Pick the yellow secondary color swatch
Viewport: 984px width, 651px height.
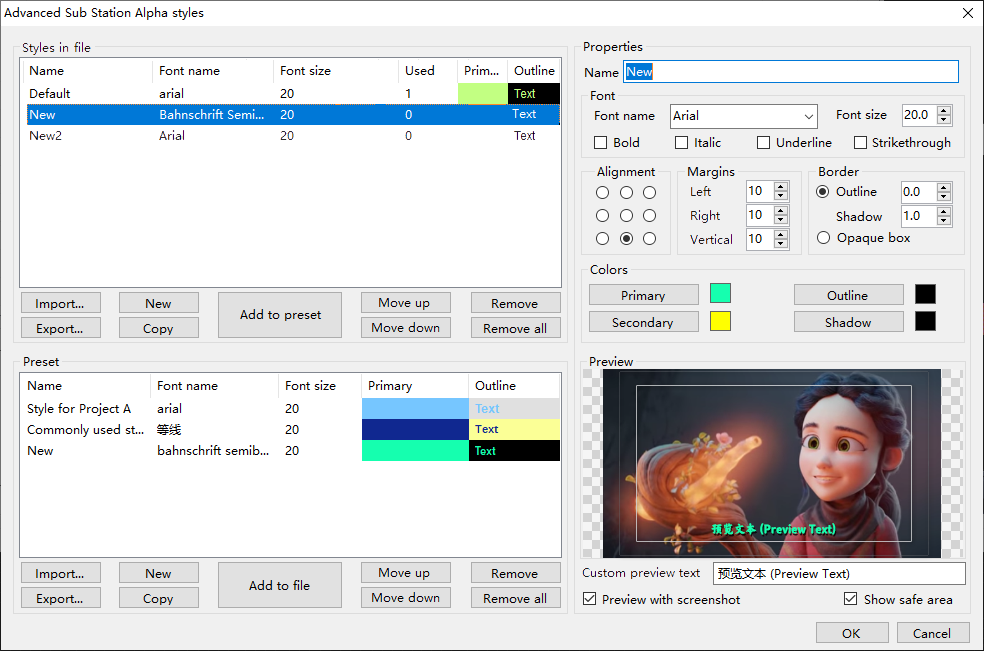click(720, 321)
